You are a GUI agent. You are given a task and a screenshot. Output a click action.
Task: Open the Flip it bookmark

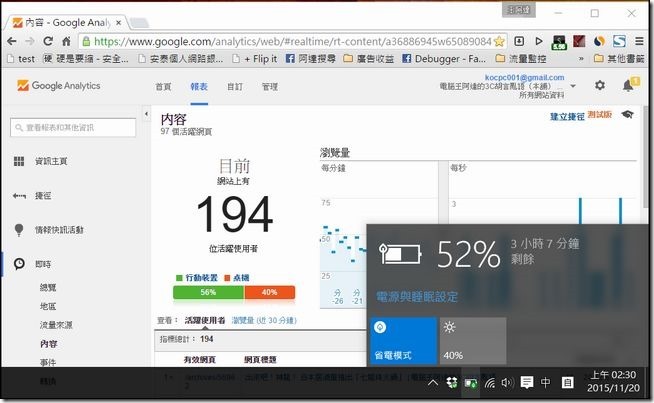[x=255, y=59]
